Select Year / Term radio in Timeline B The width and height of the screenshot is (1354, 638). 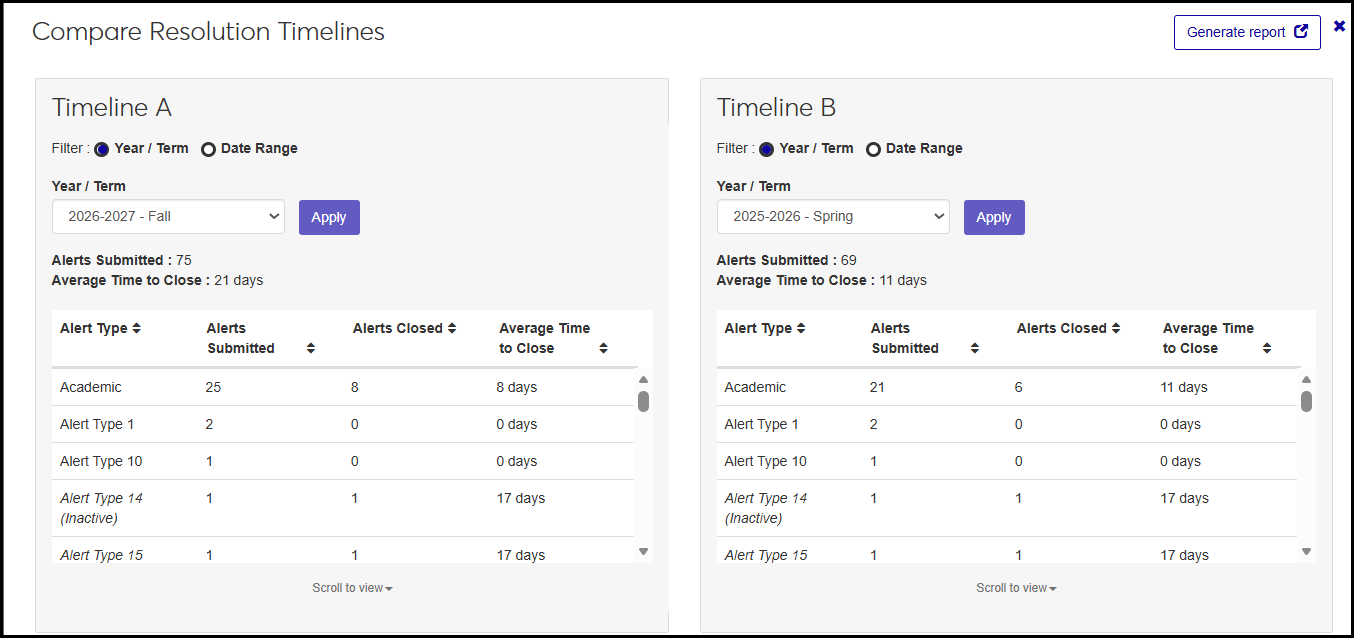pyautogui.click(x=767, y=149)
